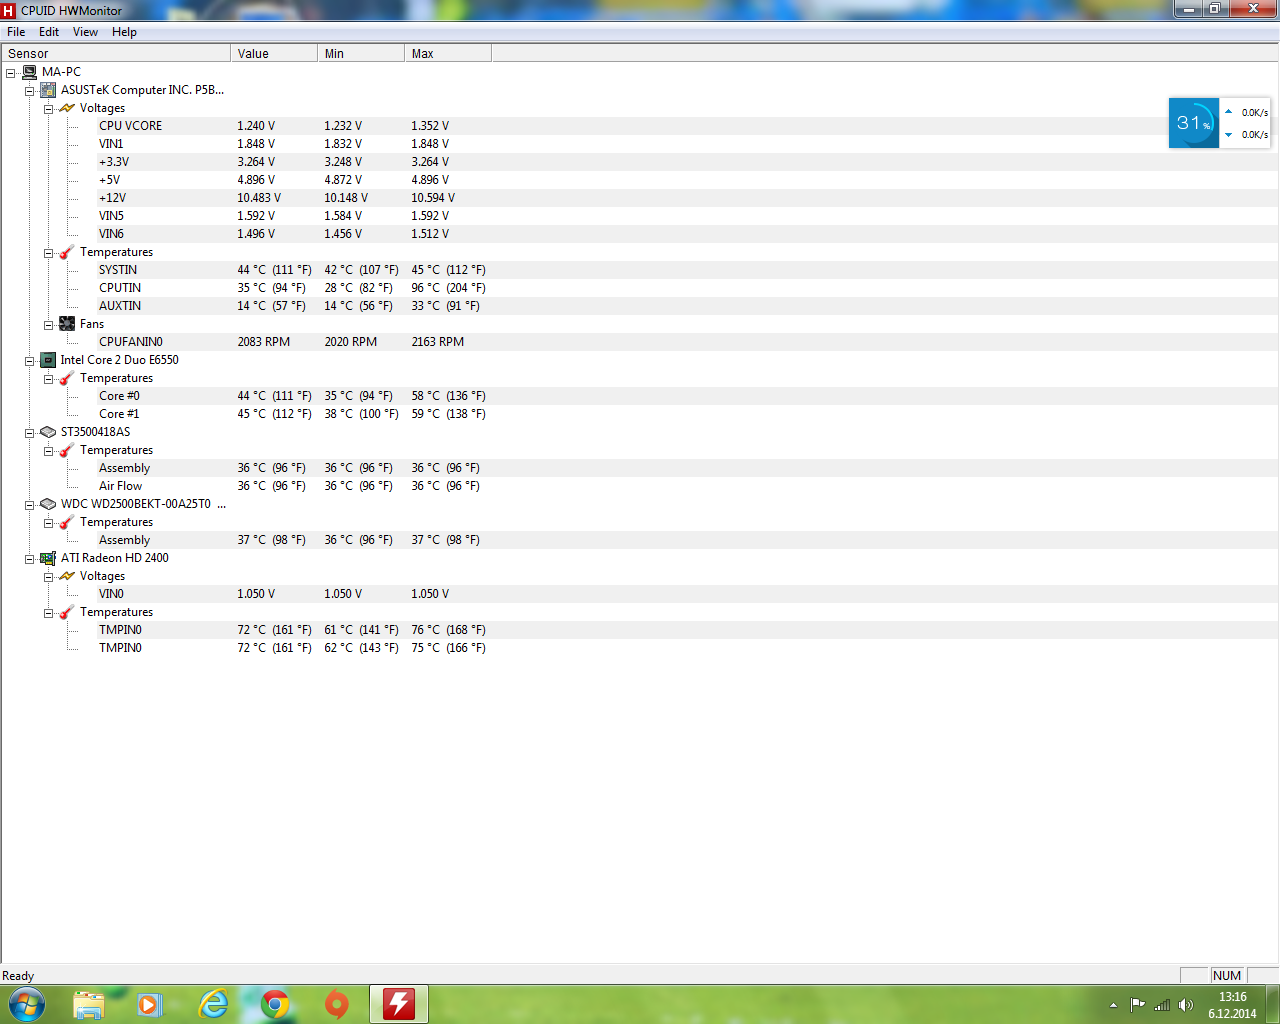Show hidden tray icons arrow
Screen dimensions: 1280x1024
pos(1113,1005)
